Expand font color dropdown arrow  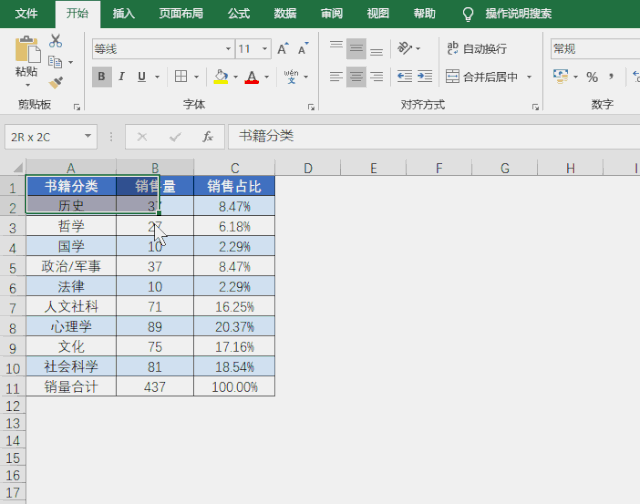pos(267,77)
